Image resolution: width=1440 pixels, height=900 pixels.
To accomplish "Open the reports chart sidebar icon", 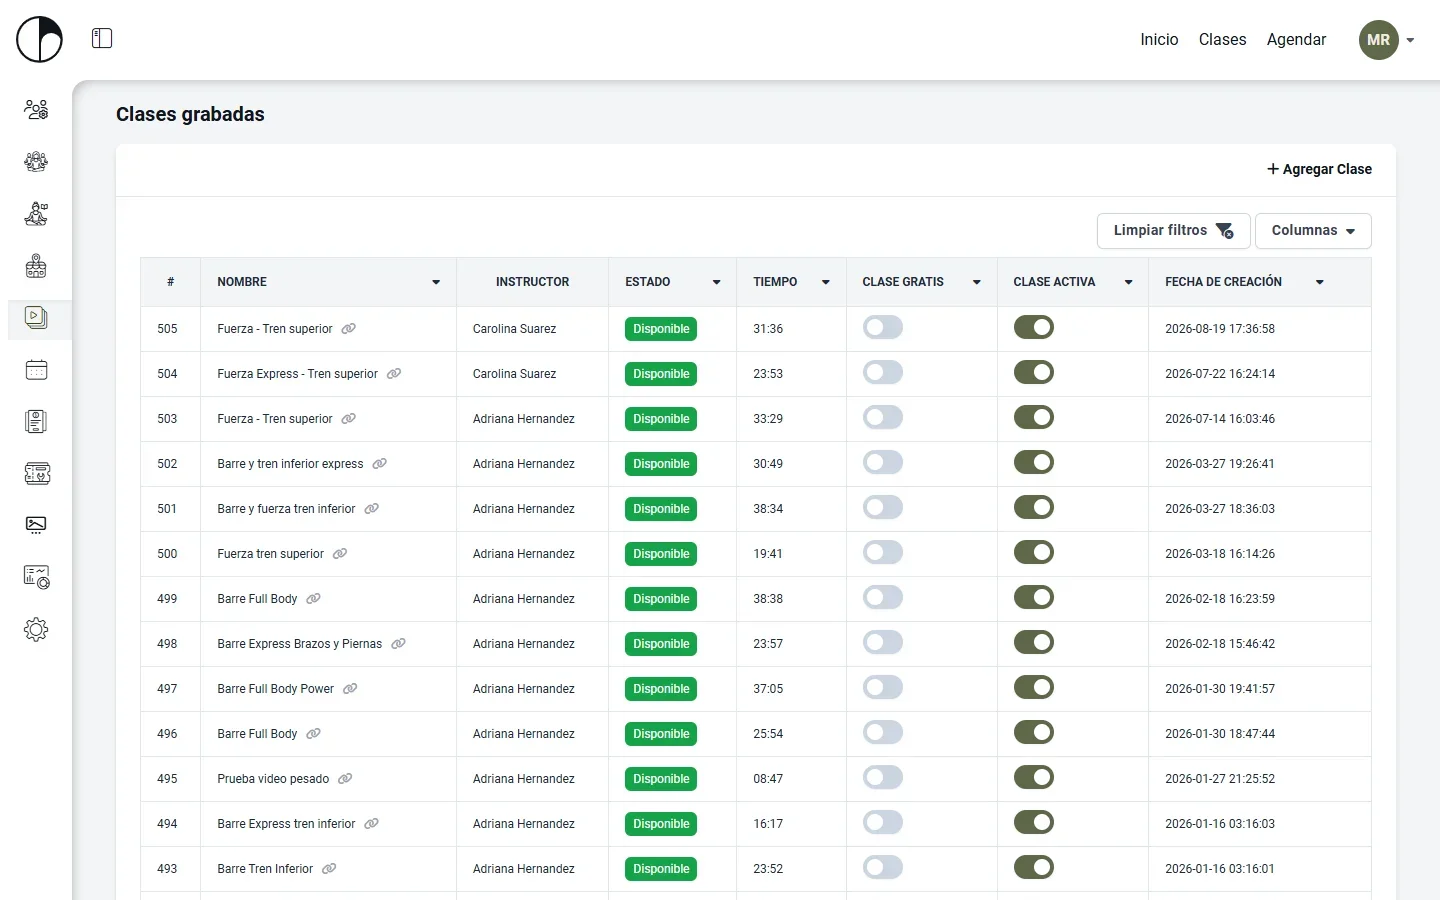I will (36, 578).
